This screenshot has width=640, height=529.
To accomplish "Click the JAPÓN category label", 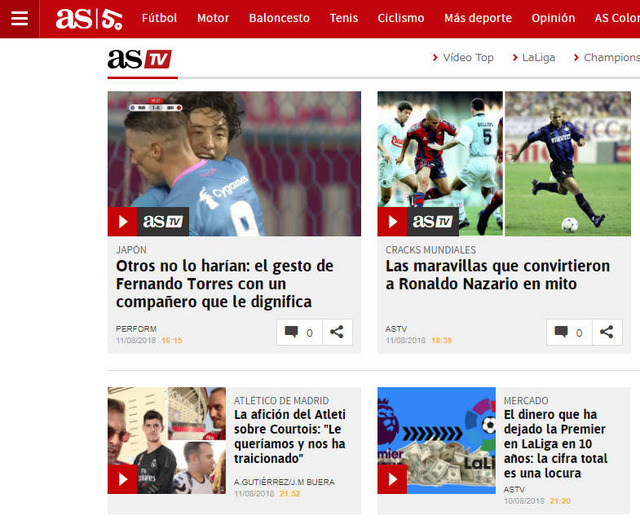I will tap(131, 250).
